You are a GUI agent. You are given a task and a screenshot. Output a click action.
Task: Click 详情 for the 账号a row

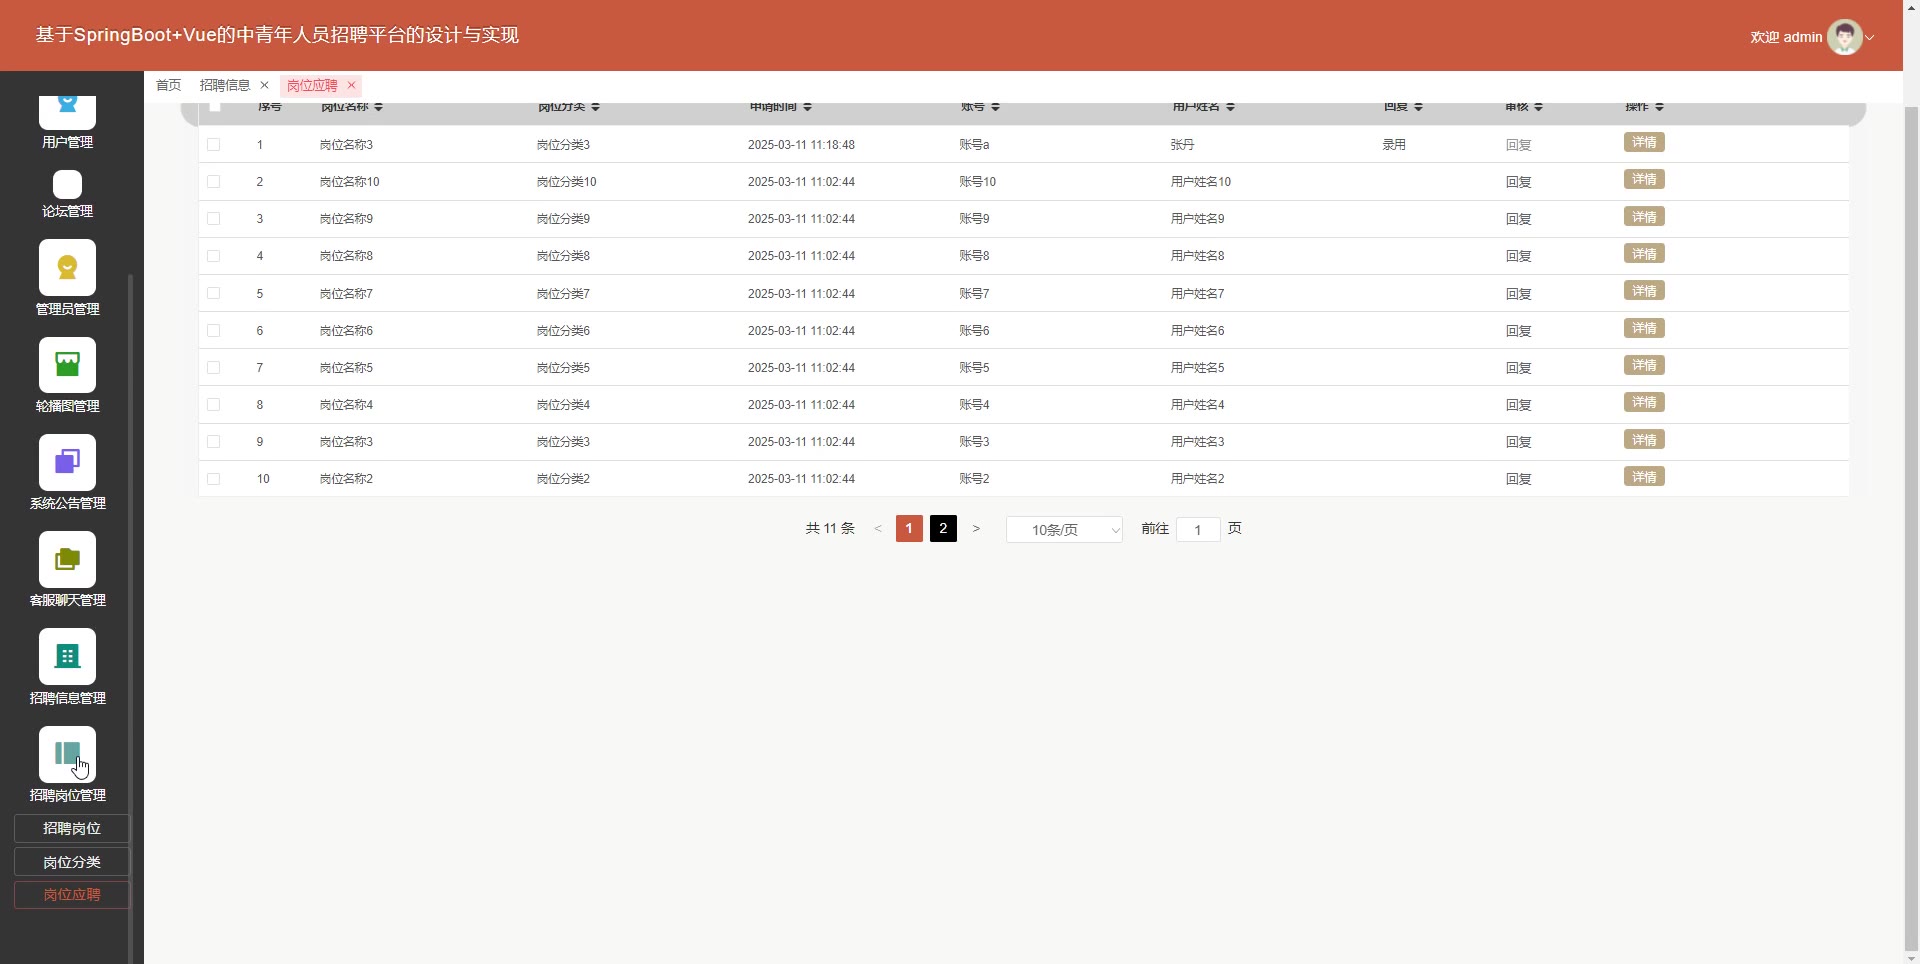pyautogui.click(x=1644, y=143)
